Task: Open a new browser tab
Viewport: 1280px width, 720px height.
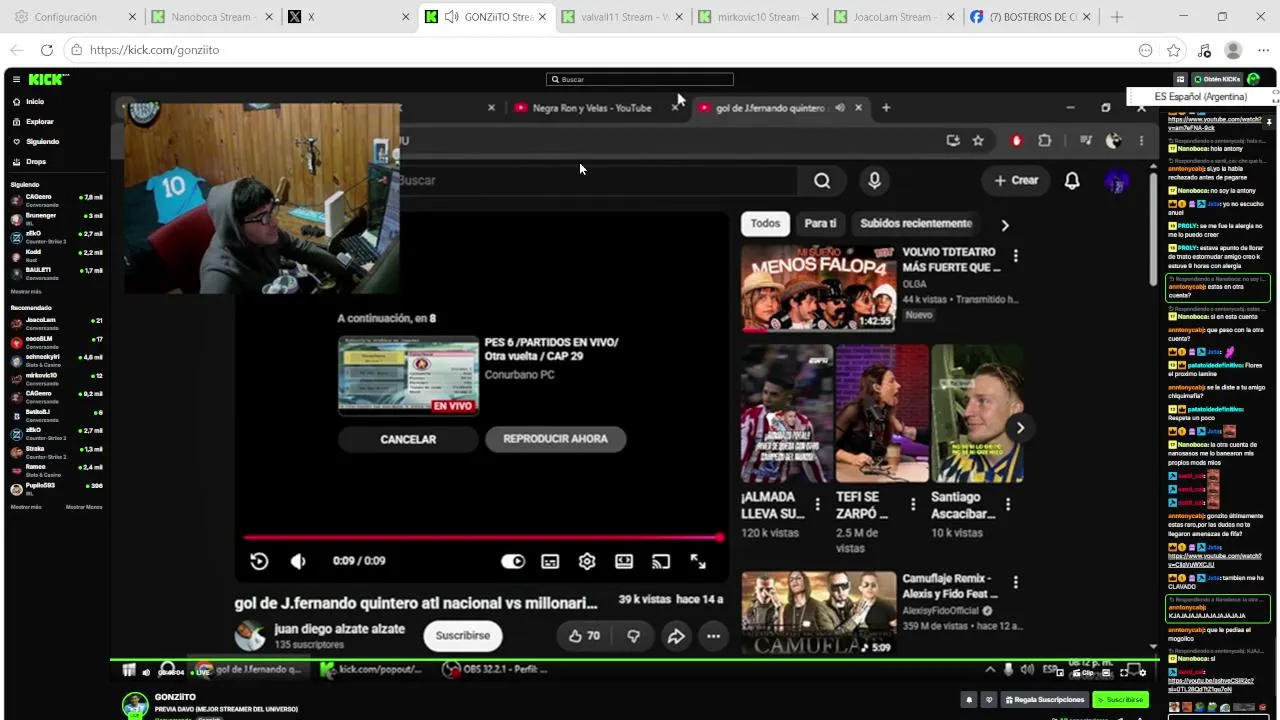Action: [x=1117, y=17]
